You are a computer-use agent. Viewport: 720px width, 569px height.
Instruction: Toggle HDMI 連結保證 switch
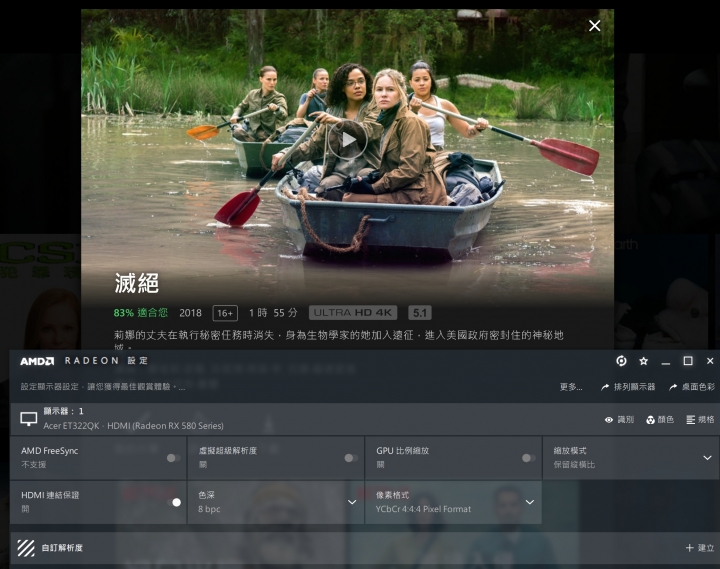pos(174,502)
